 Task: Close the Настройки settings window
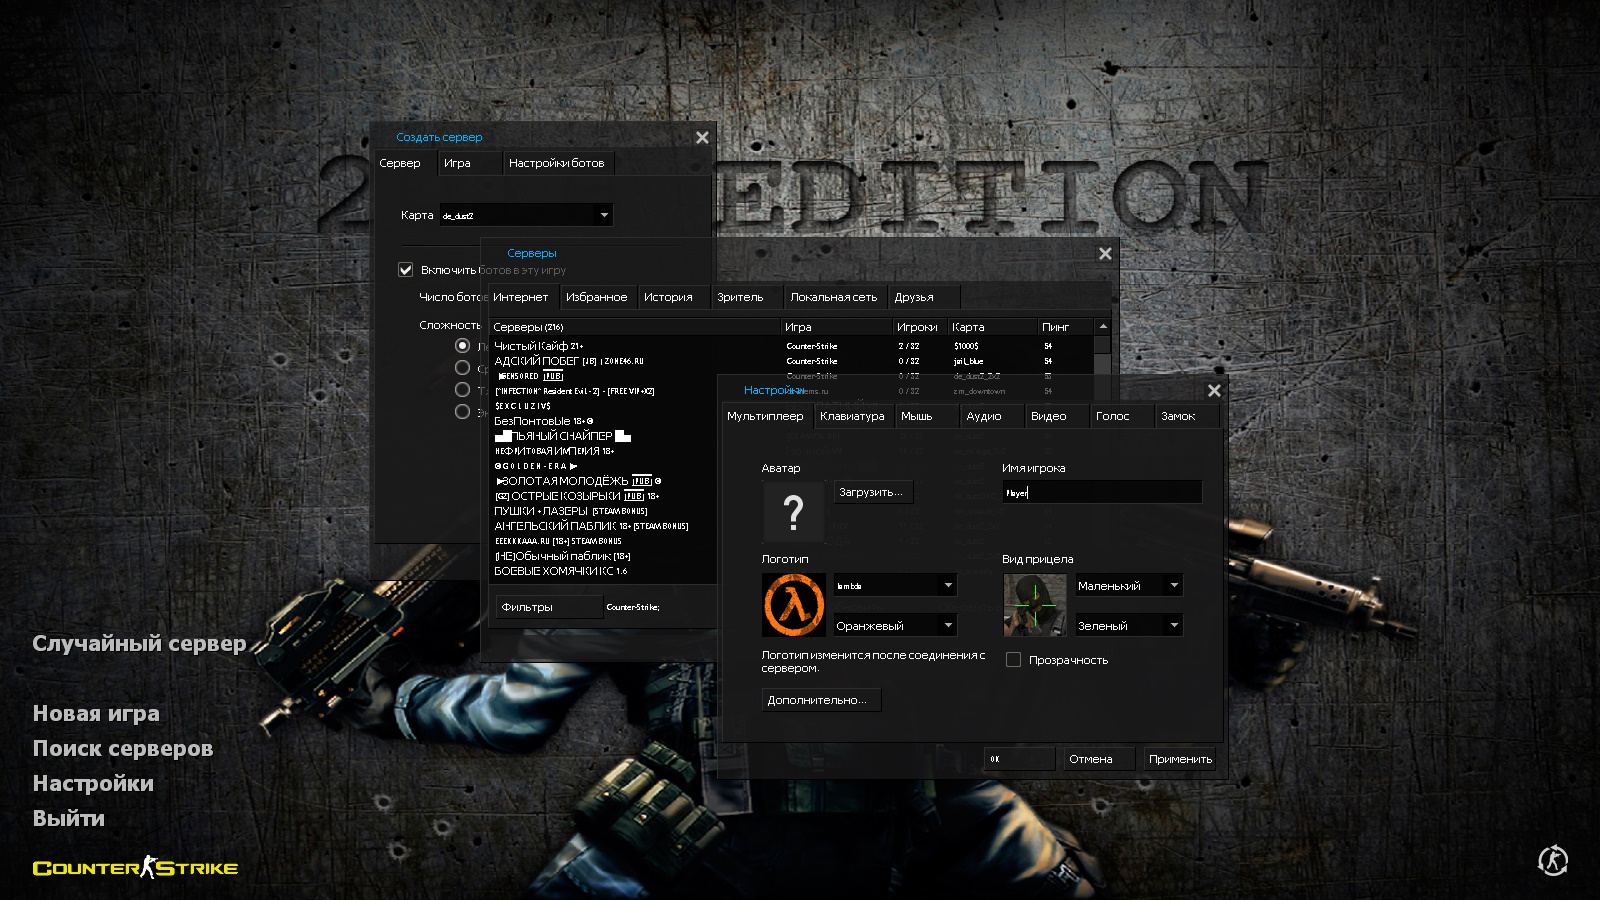[x=1214, y=391]
